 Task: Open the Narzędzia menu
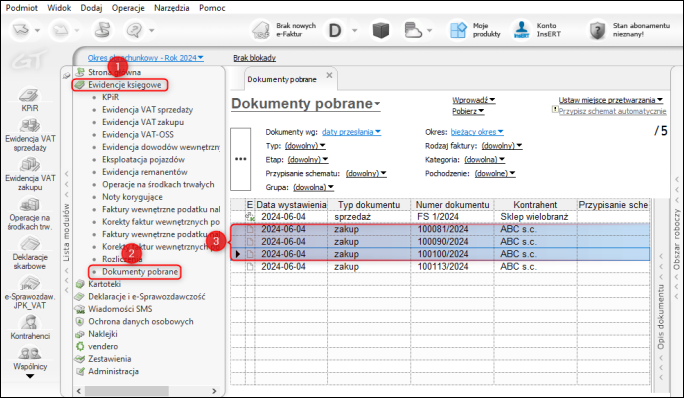[x=171, y=8]
